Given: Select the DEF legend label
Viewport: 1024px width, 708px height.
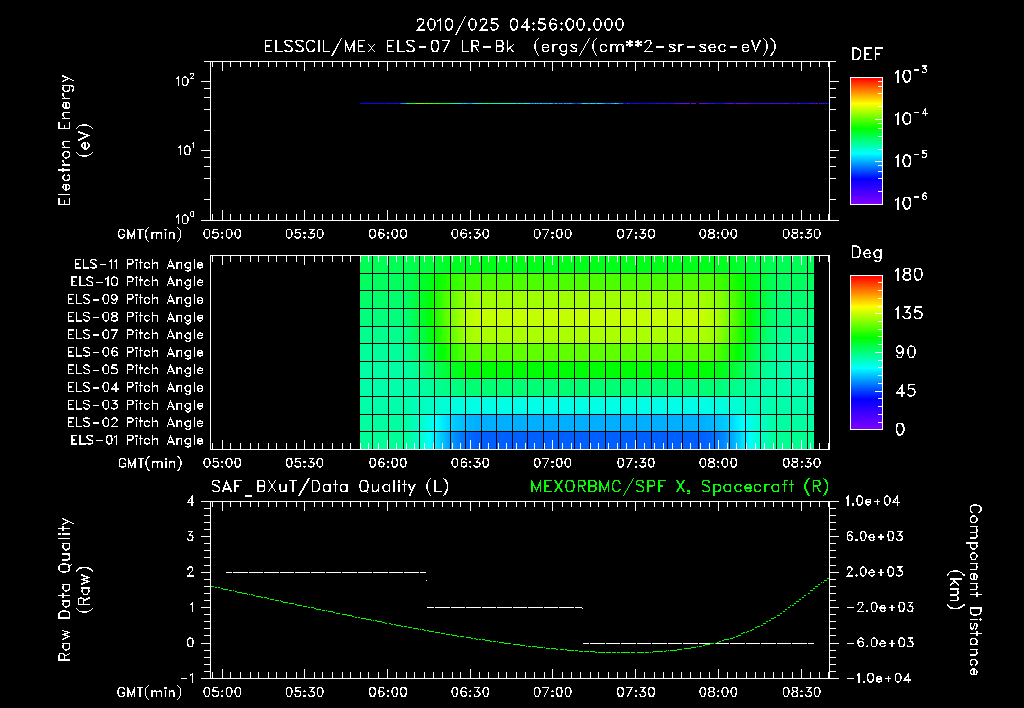Looking at the screenshot, I should click(867, 54).
